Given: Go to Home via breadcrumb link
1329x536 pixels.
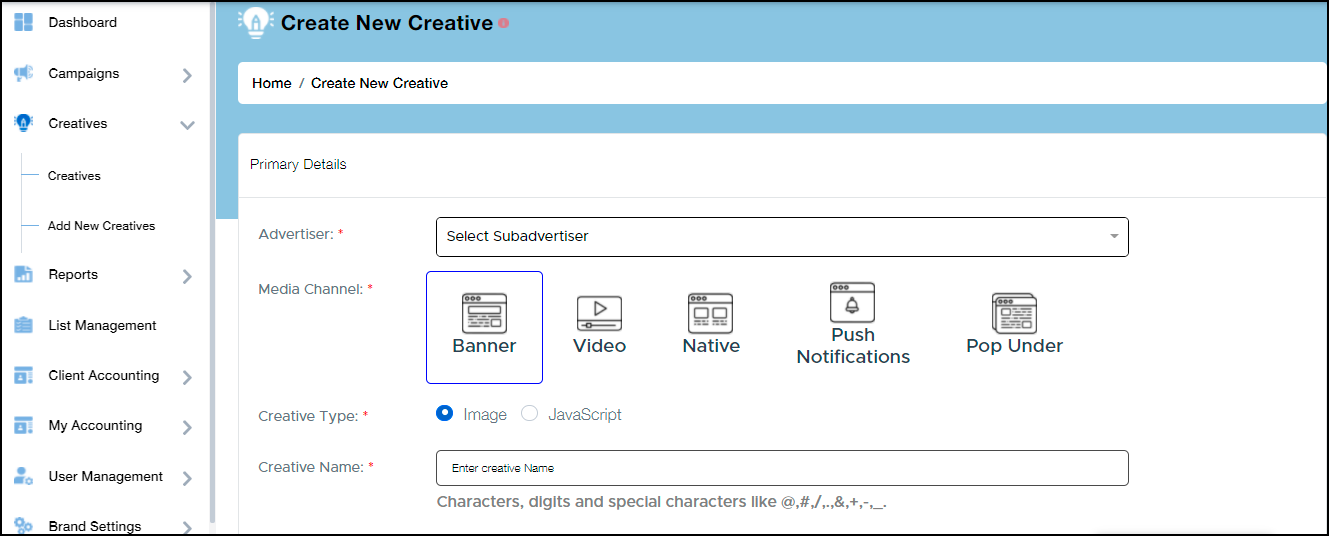Looking at the screenshot, I should point(271,83).
